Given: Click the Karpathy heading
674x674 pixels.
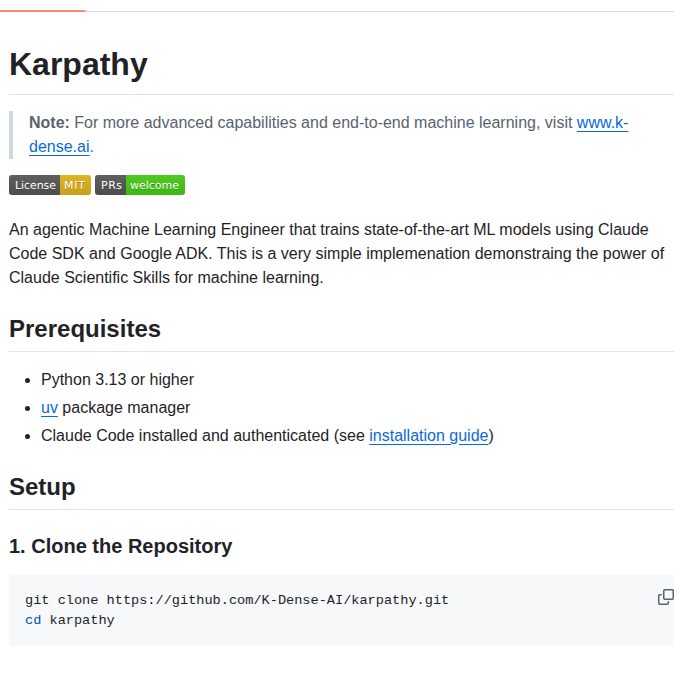Looking at the screenshot, I should [78, 64].
